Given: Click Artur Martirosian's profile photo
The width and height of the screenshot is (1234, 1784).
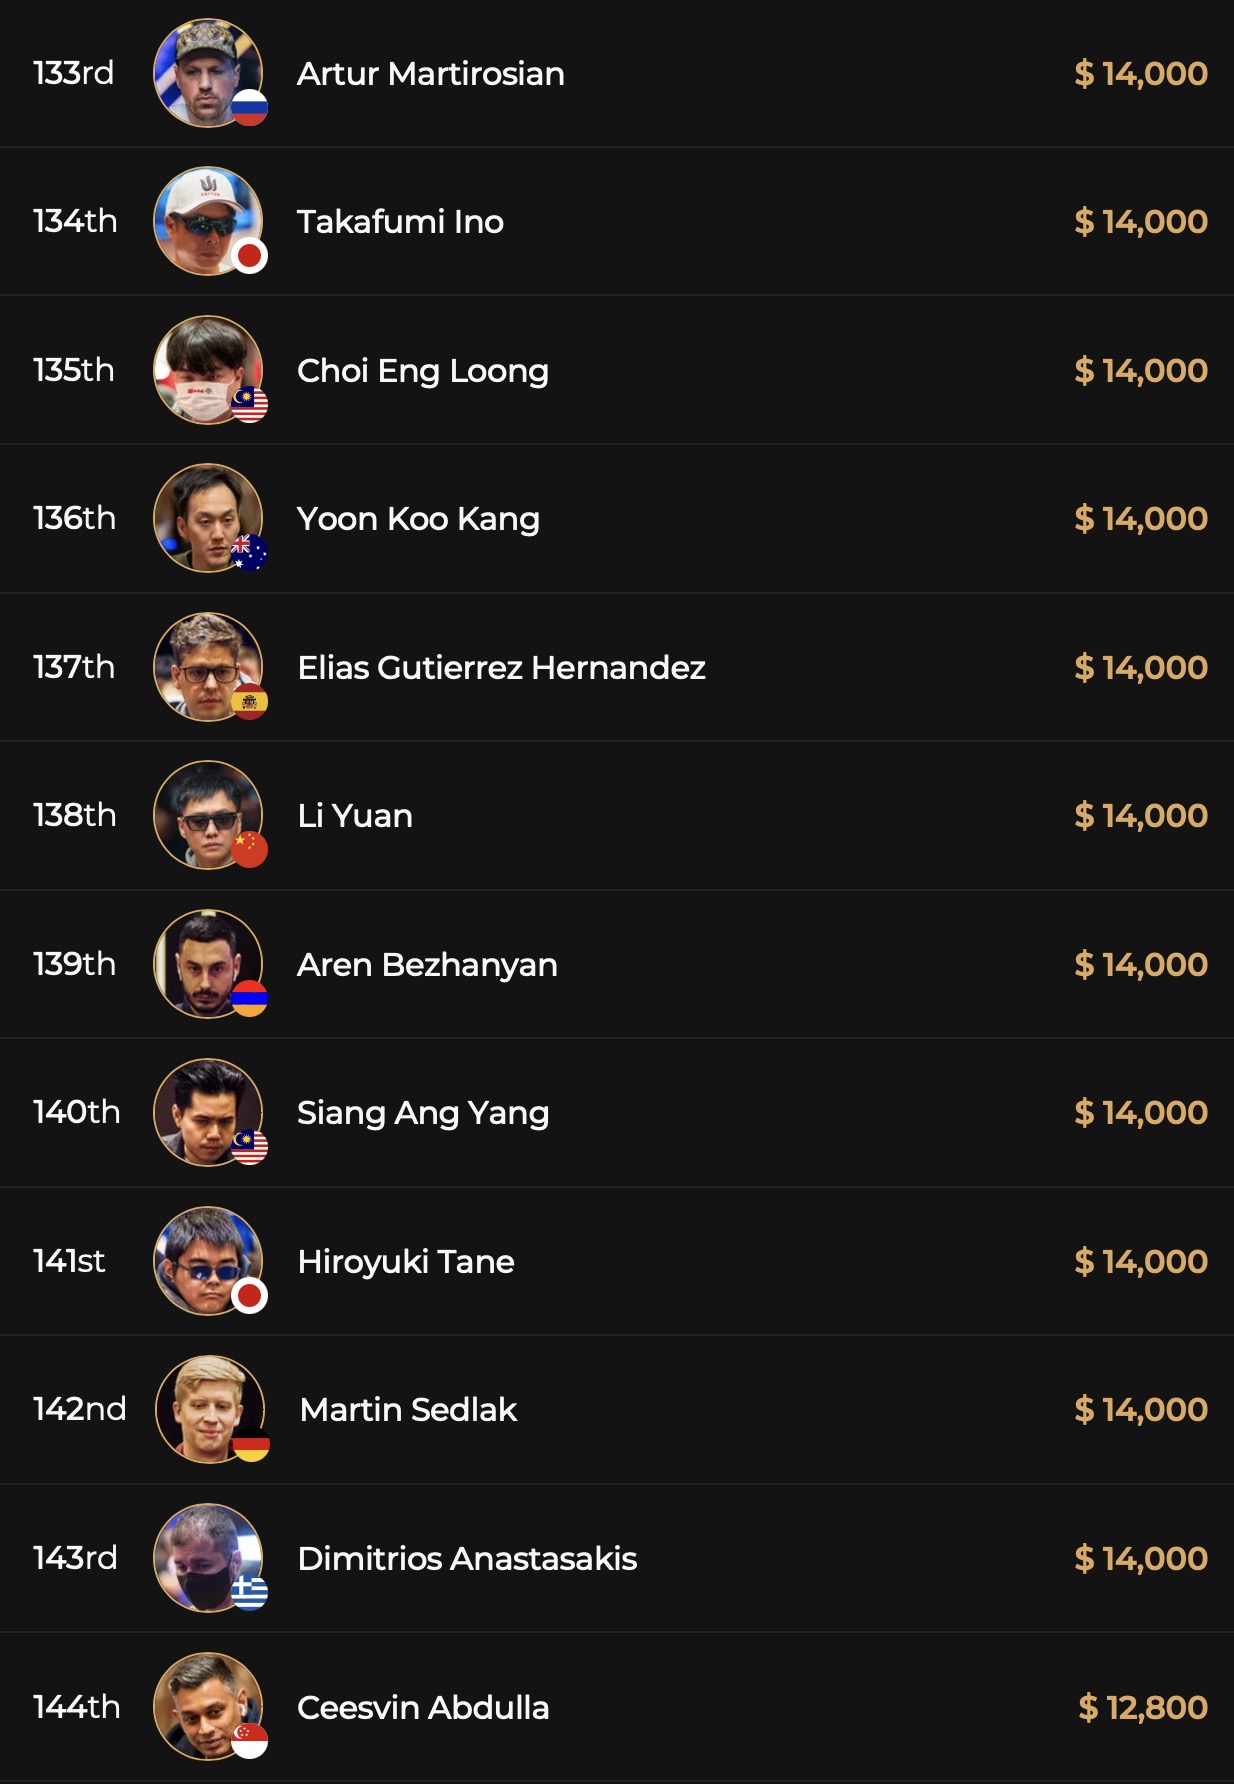Looking at the screenshot, I should click(207, 72).
